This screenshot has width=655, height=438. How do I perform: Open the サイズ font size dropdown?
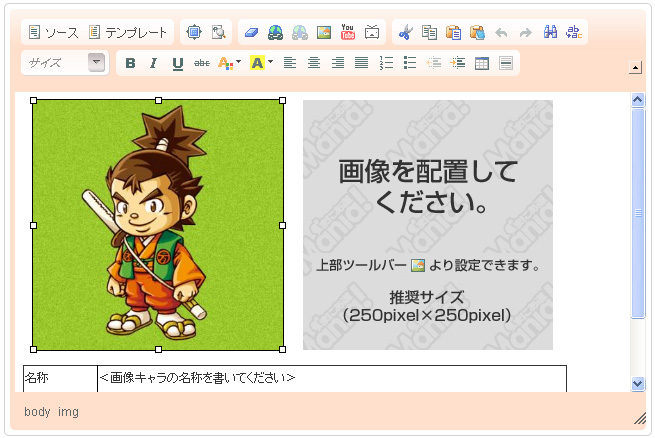pos(96,63)
